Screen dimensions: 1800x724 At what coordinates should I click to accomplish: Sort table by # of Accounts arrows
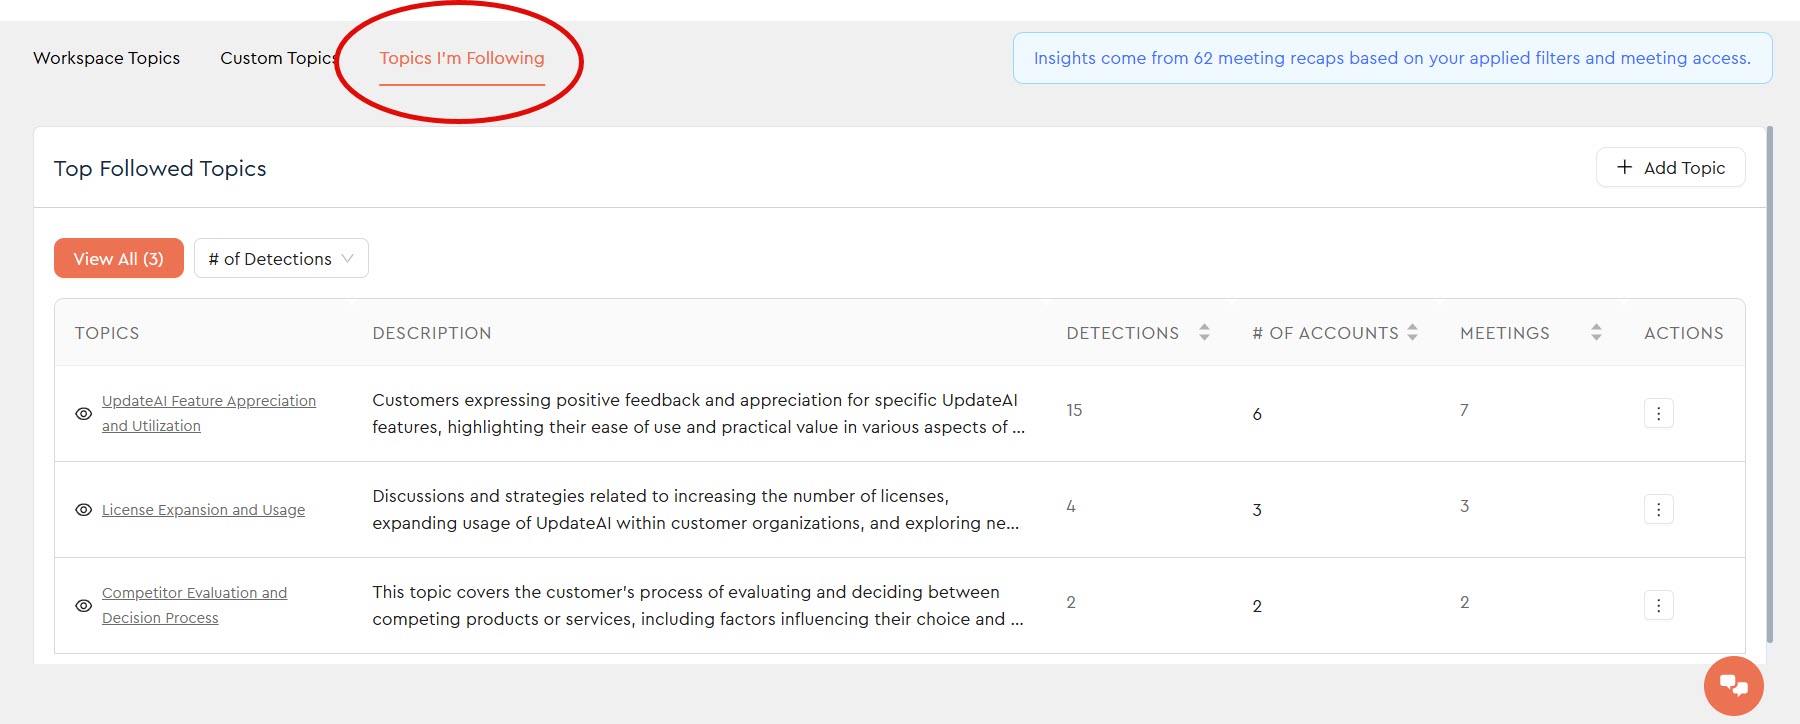coord(1412,332)
